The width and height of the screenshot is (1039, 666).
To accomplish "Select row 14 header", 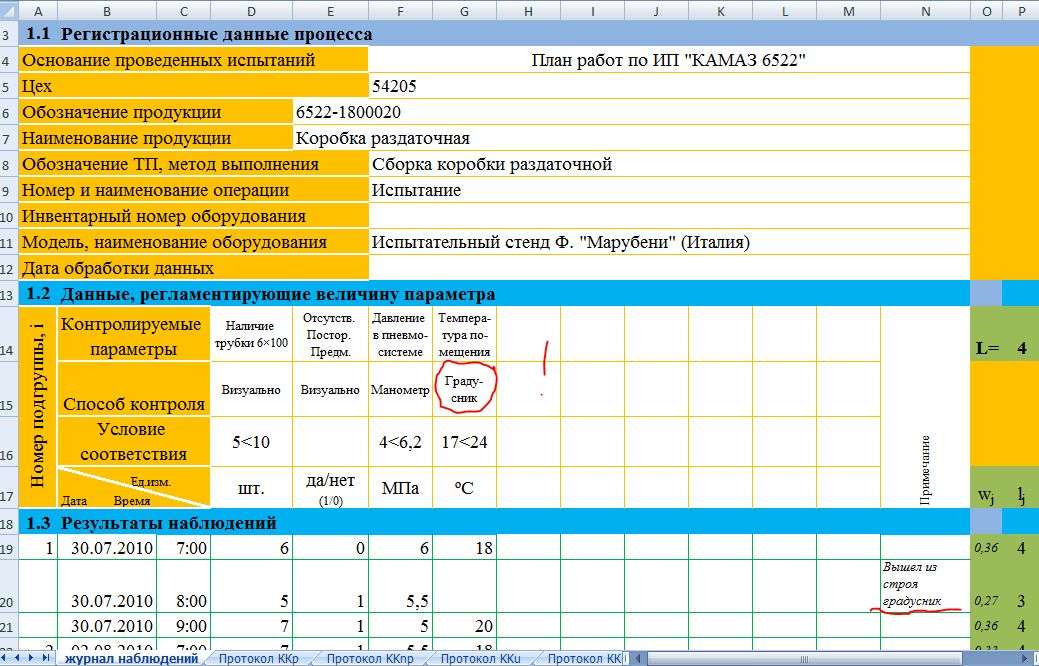I will [9, 349].
